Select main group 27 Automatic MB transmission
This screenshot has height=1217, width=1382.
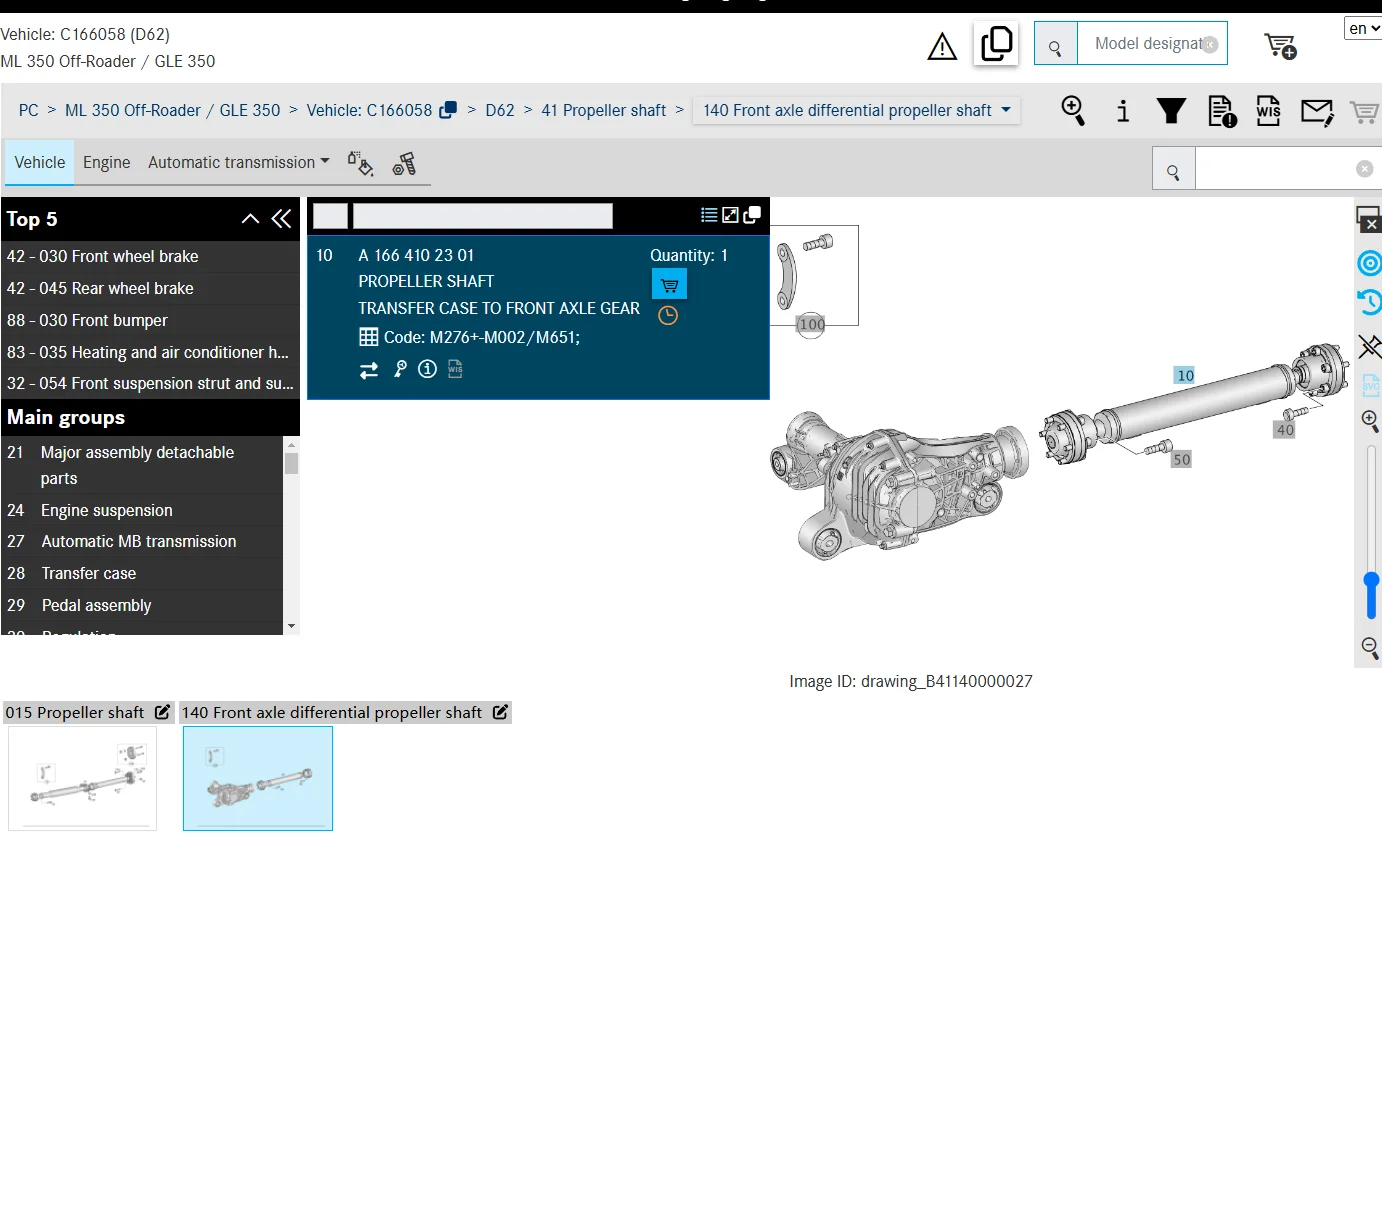click(x=142, y=542)
